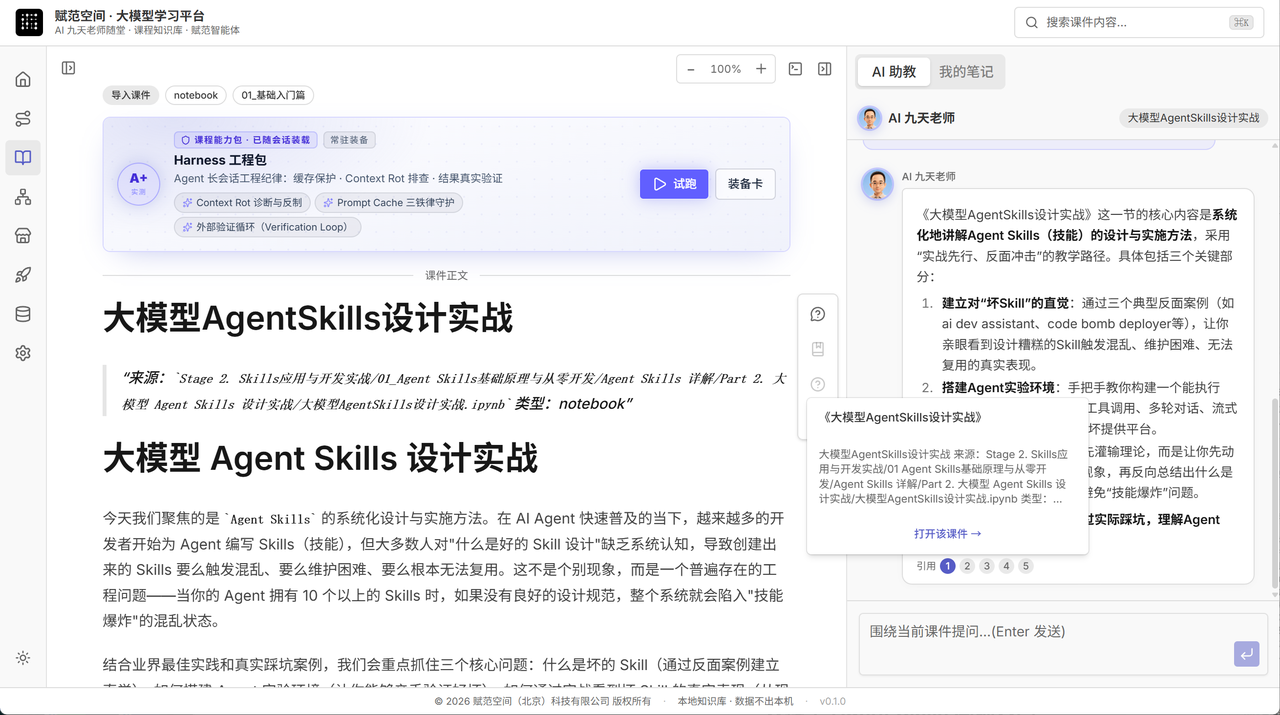Click the ask-question chat bubble icon
Image resolution: width=1280 pixels, height=715 pixels.
817,314
